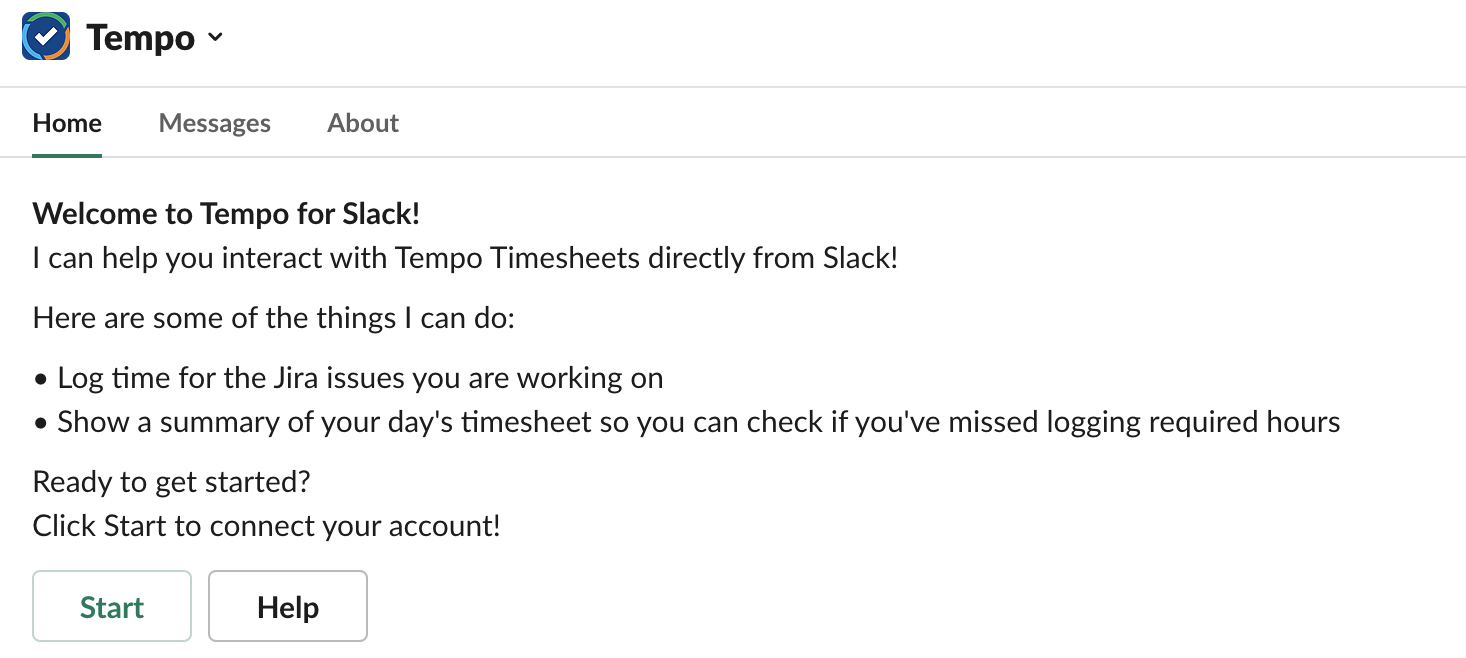1466x658 pixels.
Task: Click the Tempo Timesheets description sentence
Action: [x=465, y=258]
